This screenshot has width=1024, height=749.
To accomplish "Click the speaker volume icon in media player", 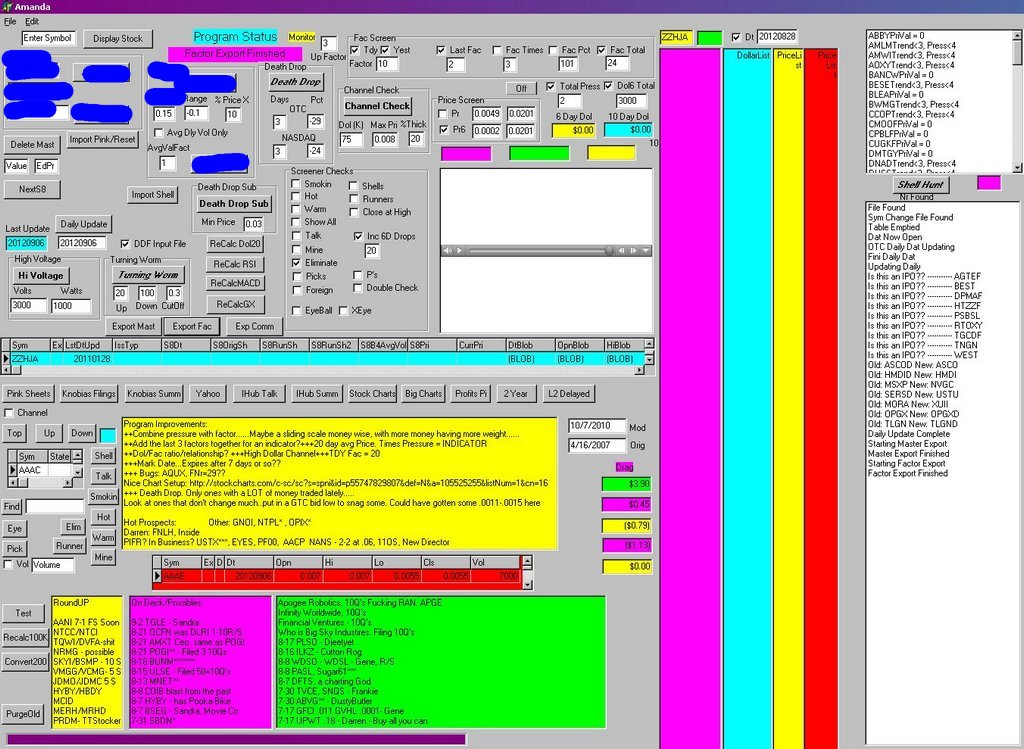I will coord(447,251).
